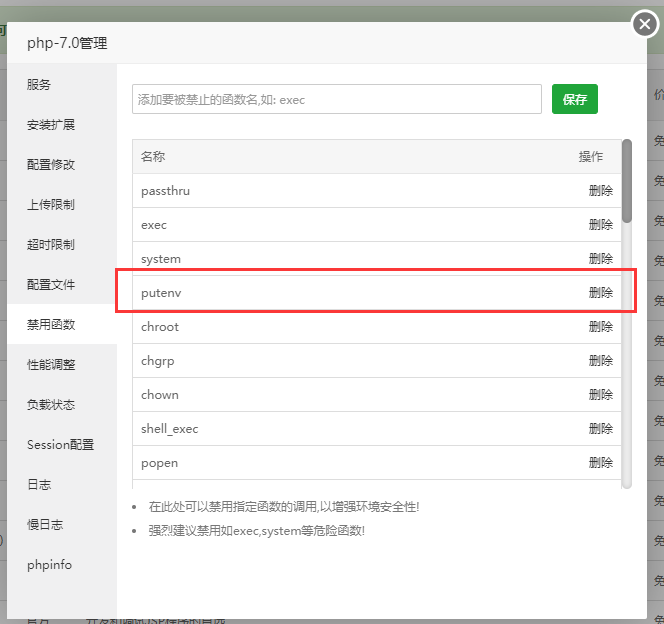Image resolution: width=664 pixels, height=624 pixels.
Task: Click the green 保存 button
Action: (x=574, y=99)
